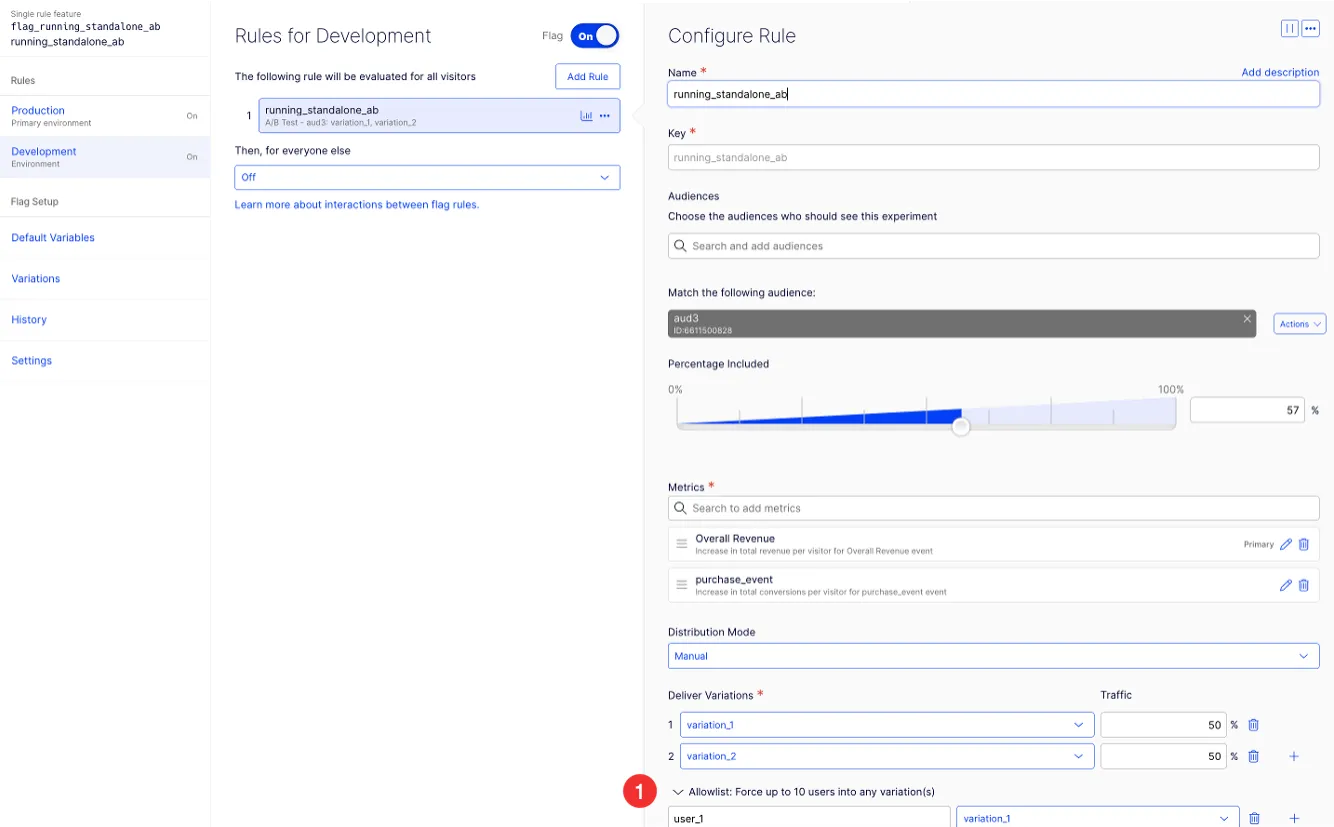1334x827 pixels.
Task: Click the Add Rule button
Action: tap(588, 77)
